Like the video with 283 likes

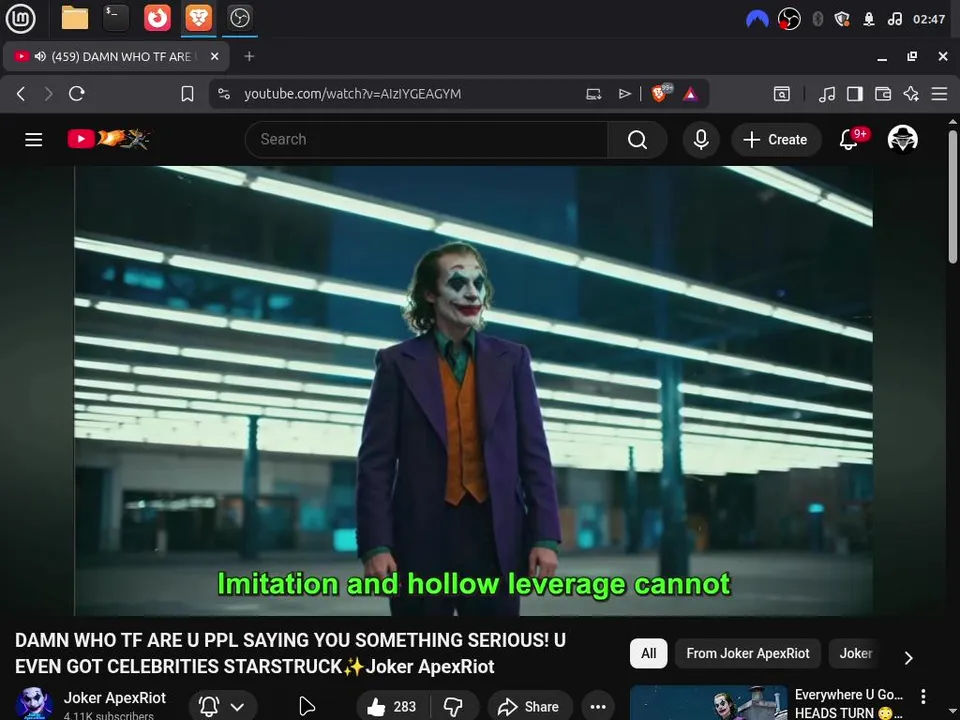(x=392, y=707)
